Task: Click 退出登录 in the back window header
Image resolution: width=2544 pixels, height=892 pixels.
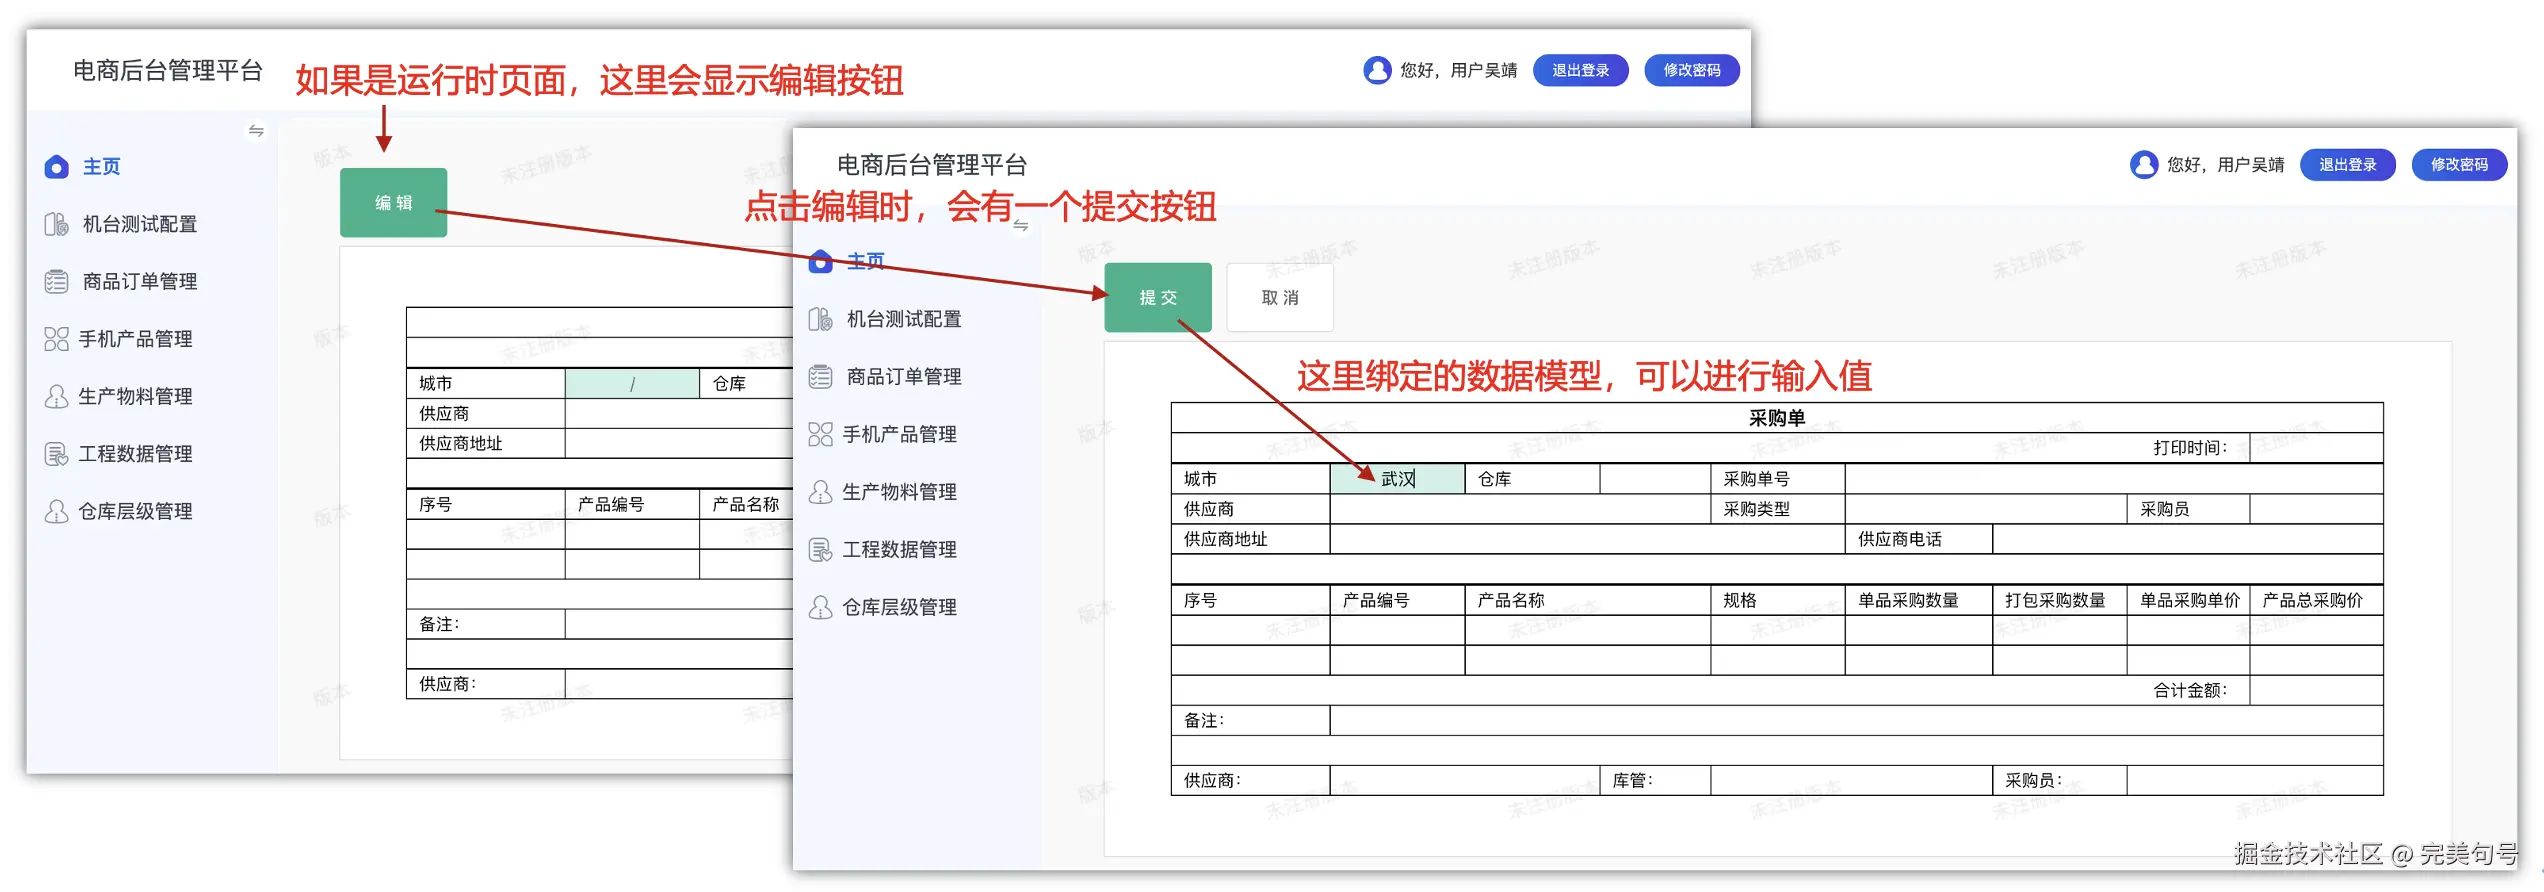Action: [1581, 70]
